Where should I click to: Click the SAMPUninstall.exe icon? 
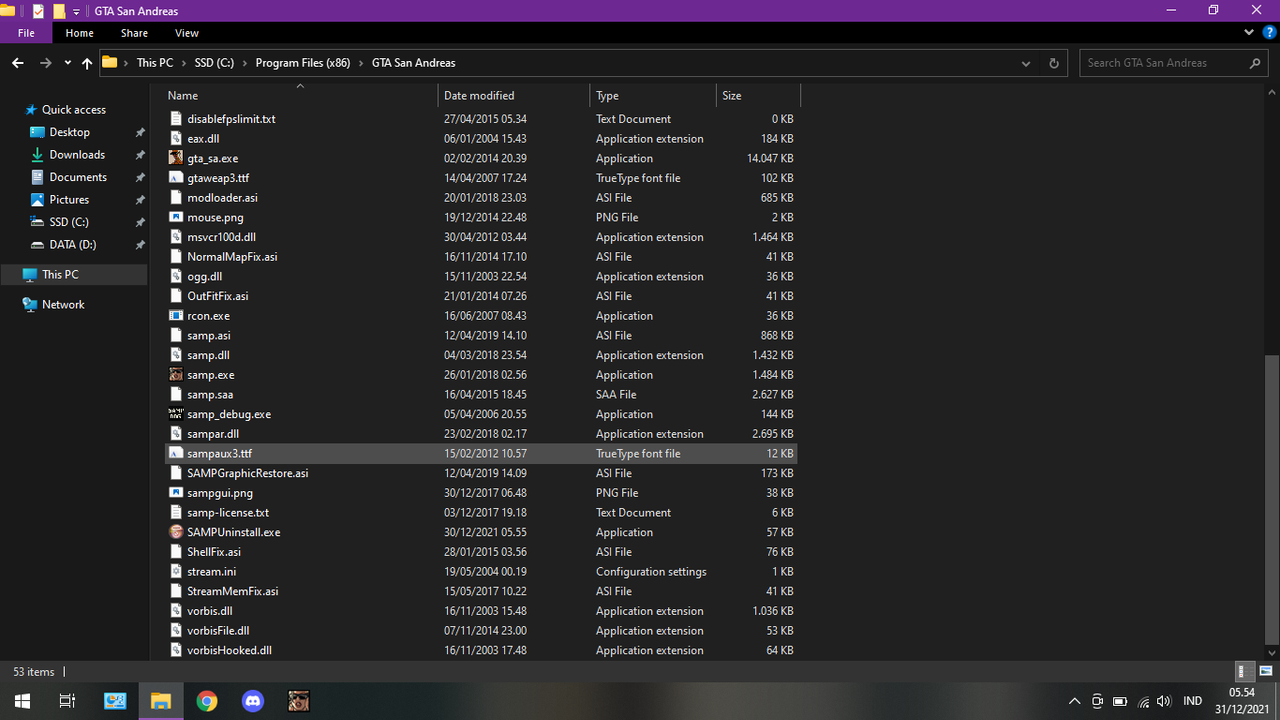(x=176, y=532)
